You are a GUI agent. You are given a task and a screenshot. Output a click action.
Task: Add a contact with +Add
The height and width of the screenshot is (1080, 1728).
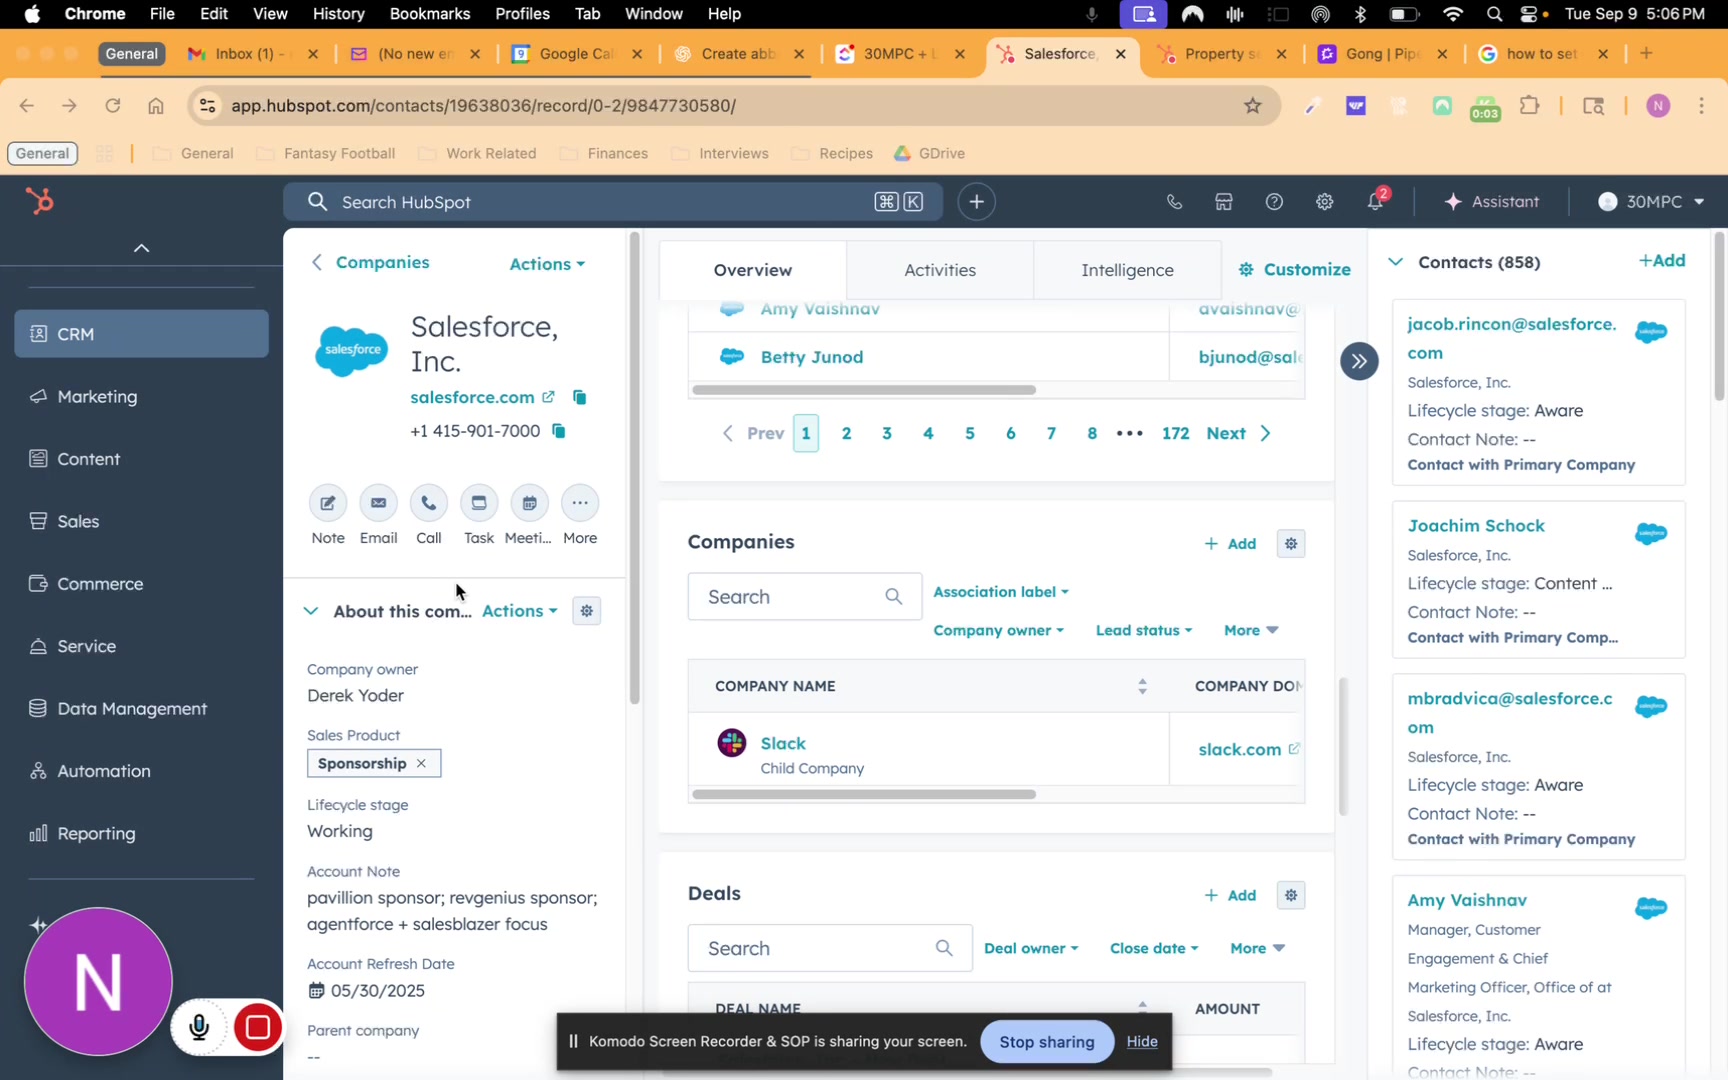1662,261
